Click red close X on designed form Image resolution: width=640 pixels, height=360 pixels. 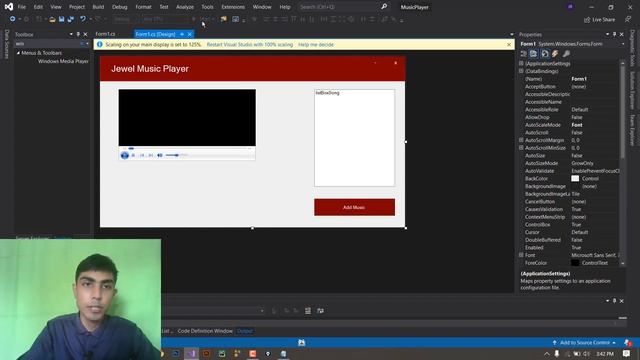tap(395, 63)
